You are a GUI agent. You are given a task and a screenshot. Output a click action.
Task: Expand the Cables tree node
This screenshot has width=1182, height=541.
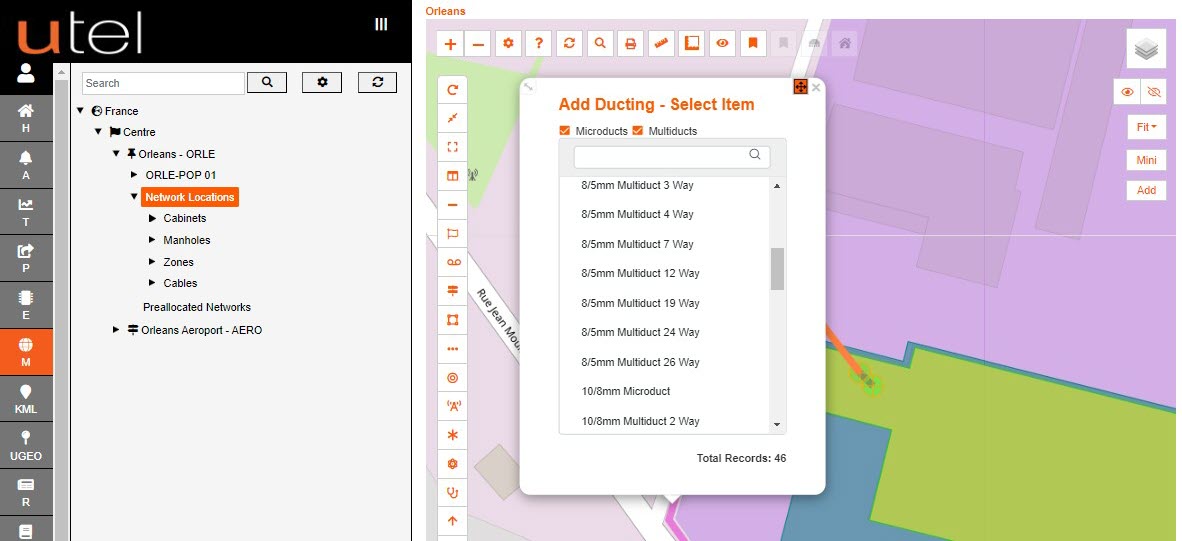point(152,283)
